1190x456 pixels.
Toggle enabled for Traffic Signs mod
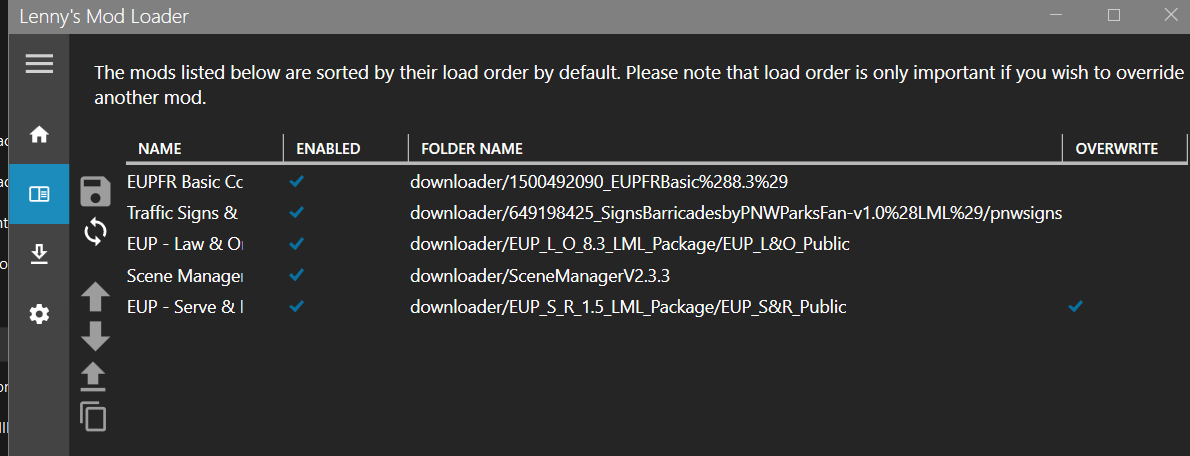tap(296, 213)
